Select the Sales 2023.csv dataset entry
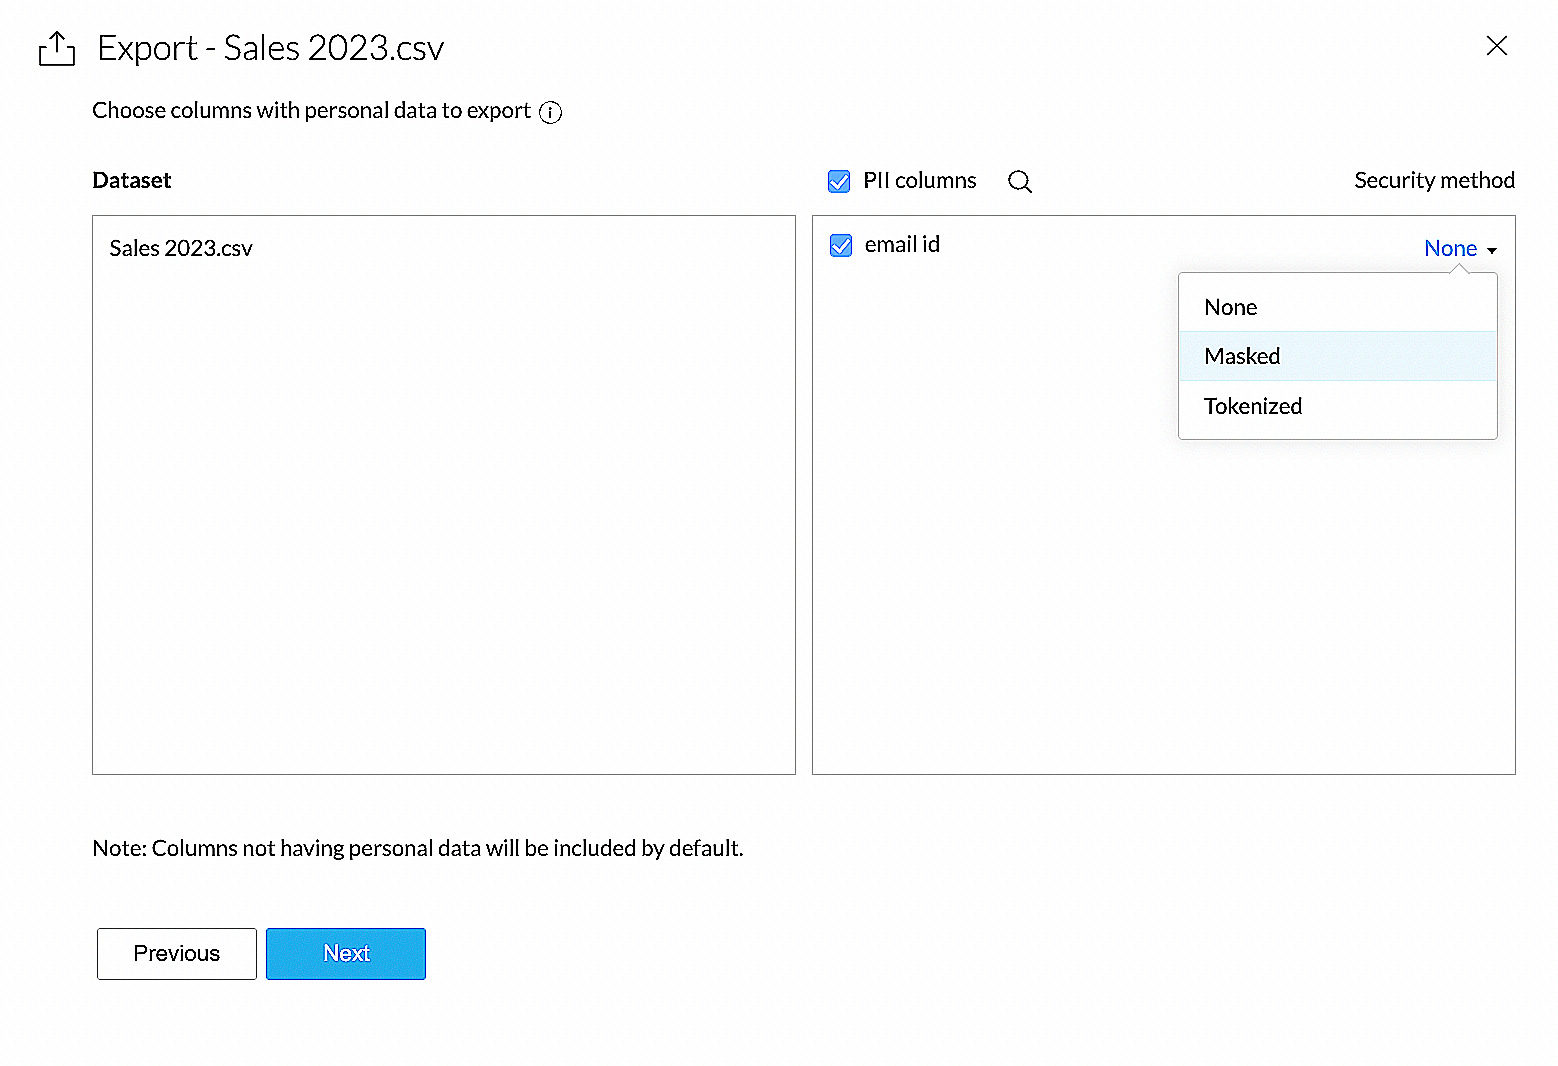 tap(181, 248)
